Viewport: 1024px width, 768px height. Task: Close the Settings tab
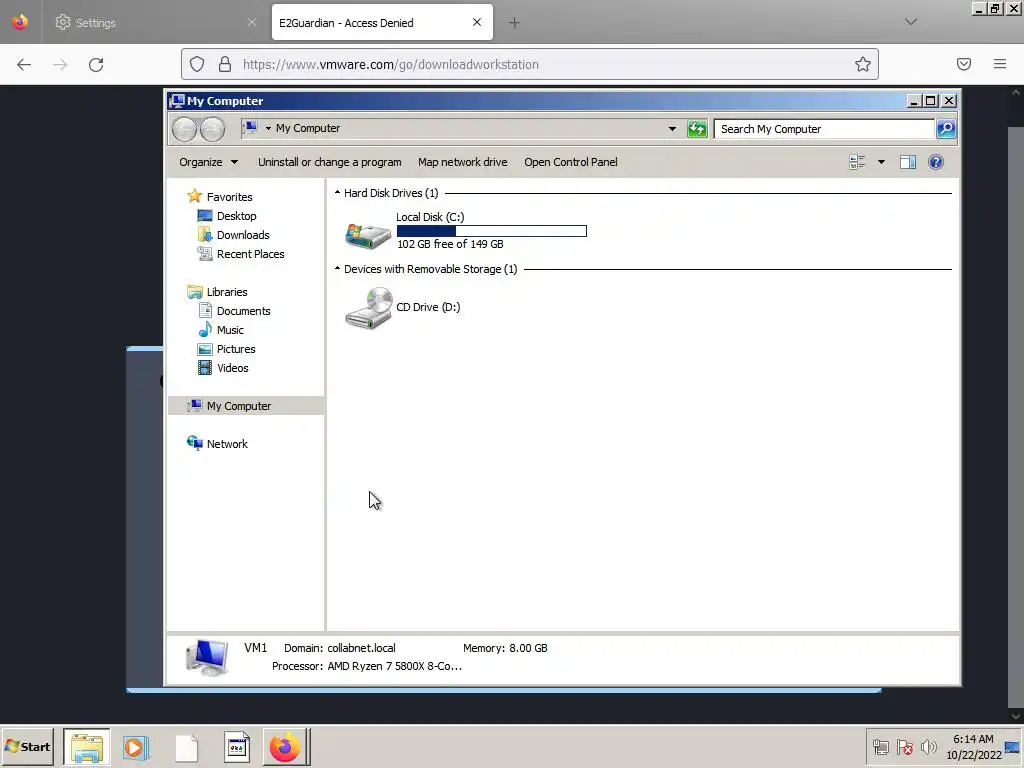click(x=251, y=22)
